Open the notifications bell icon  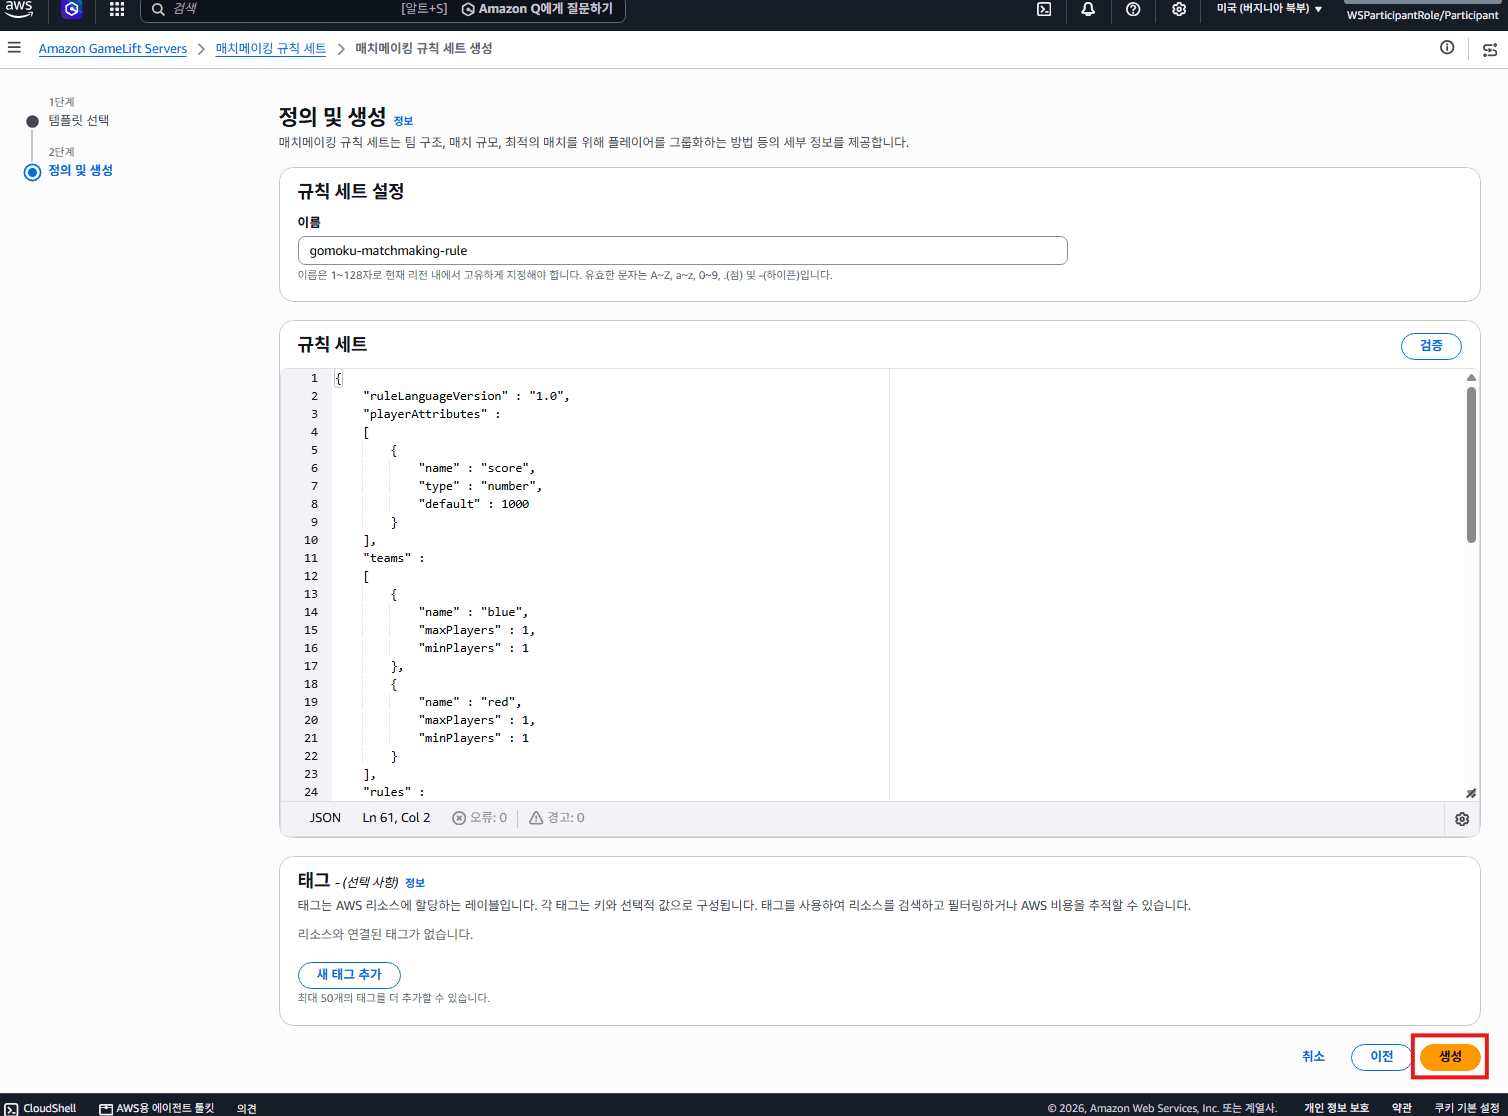[1088, 9]
